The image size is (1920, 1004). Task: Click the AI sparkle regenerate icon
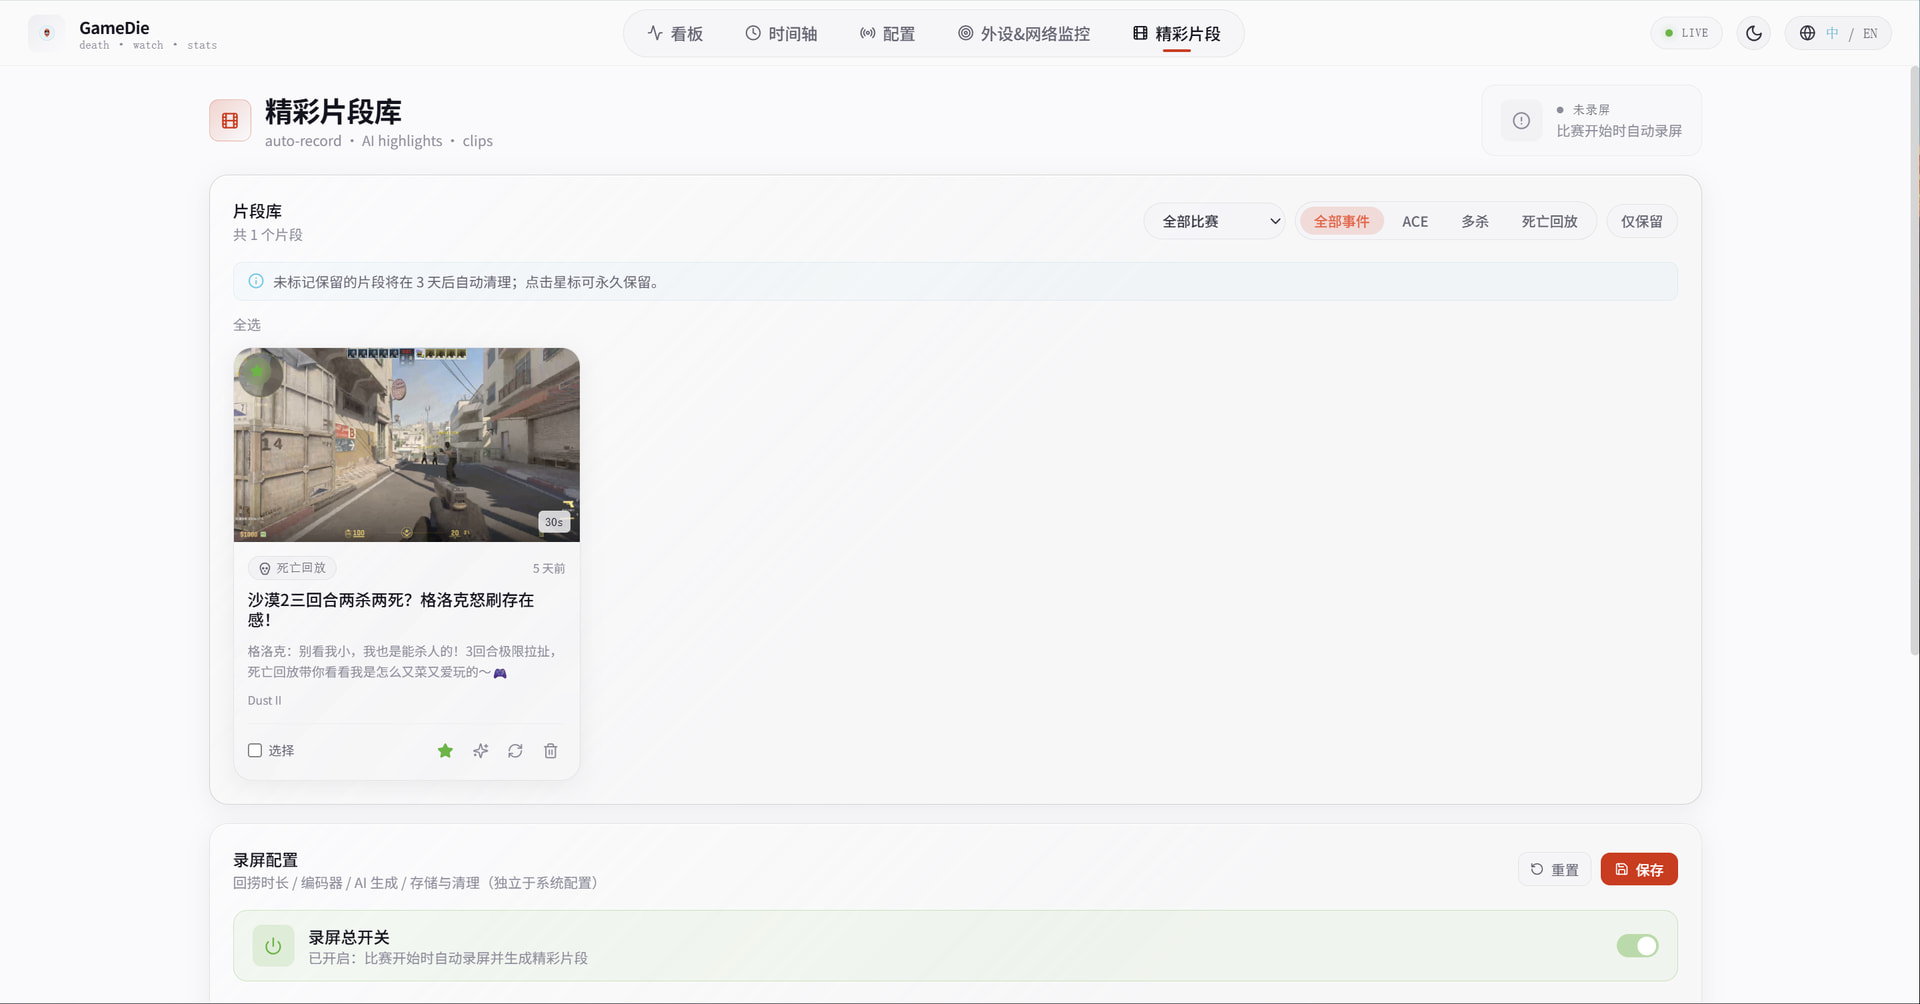pyautogui.click(x=481, y=751)
